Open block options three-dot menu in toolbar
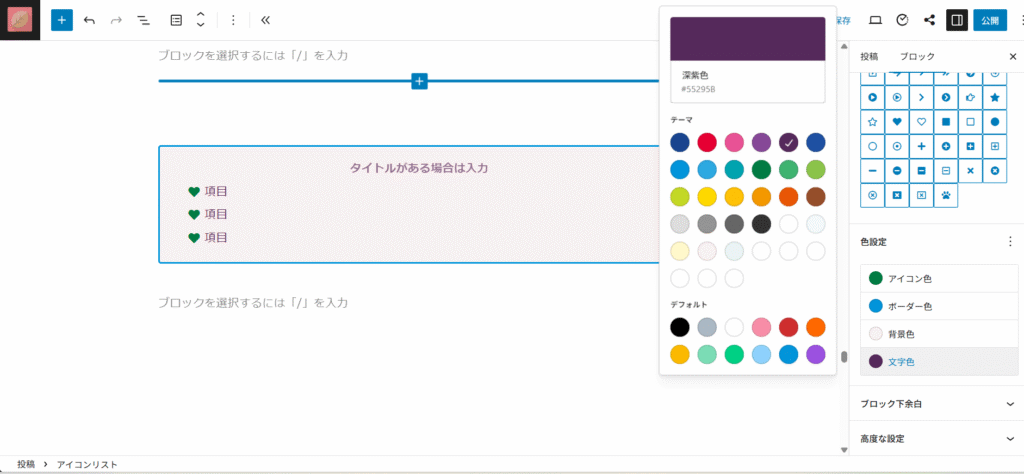This screenshot has width=1024, height=474. pyautogui.click(x=233, y=20)
